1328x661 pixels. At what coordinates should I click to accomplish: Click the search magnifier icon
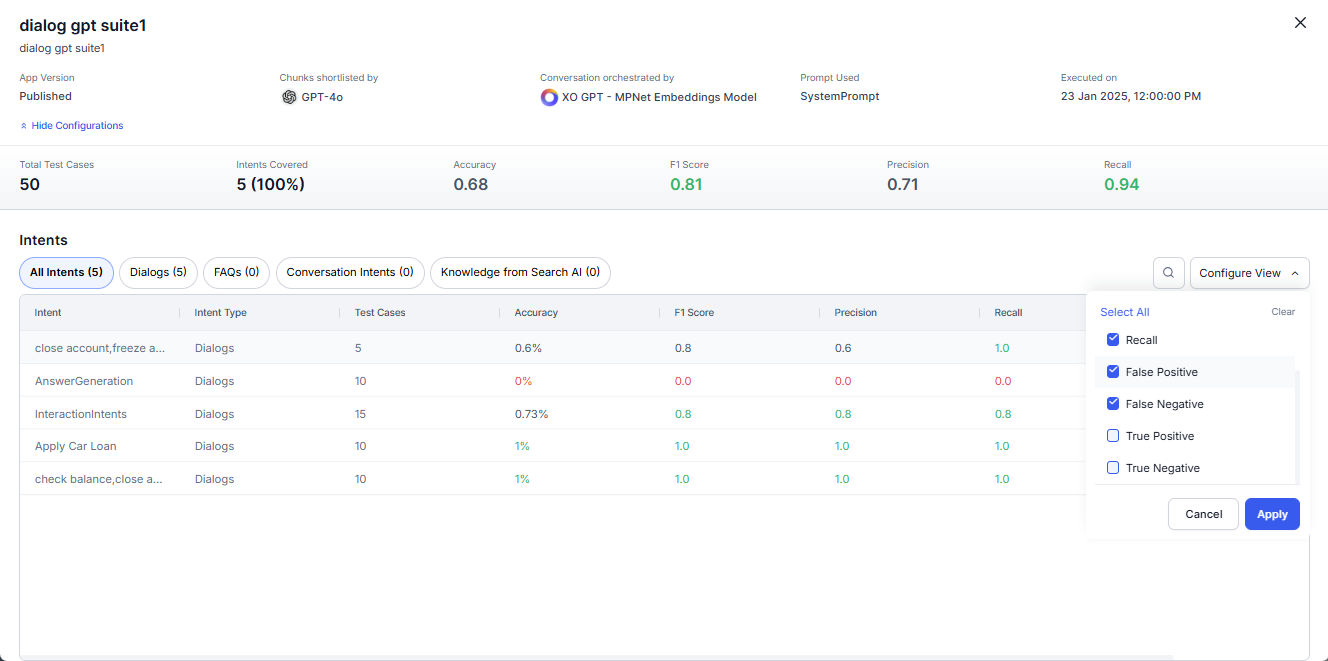point(1168,273)
